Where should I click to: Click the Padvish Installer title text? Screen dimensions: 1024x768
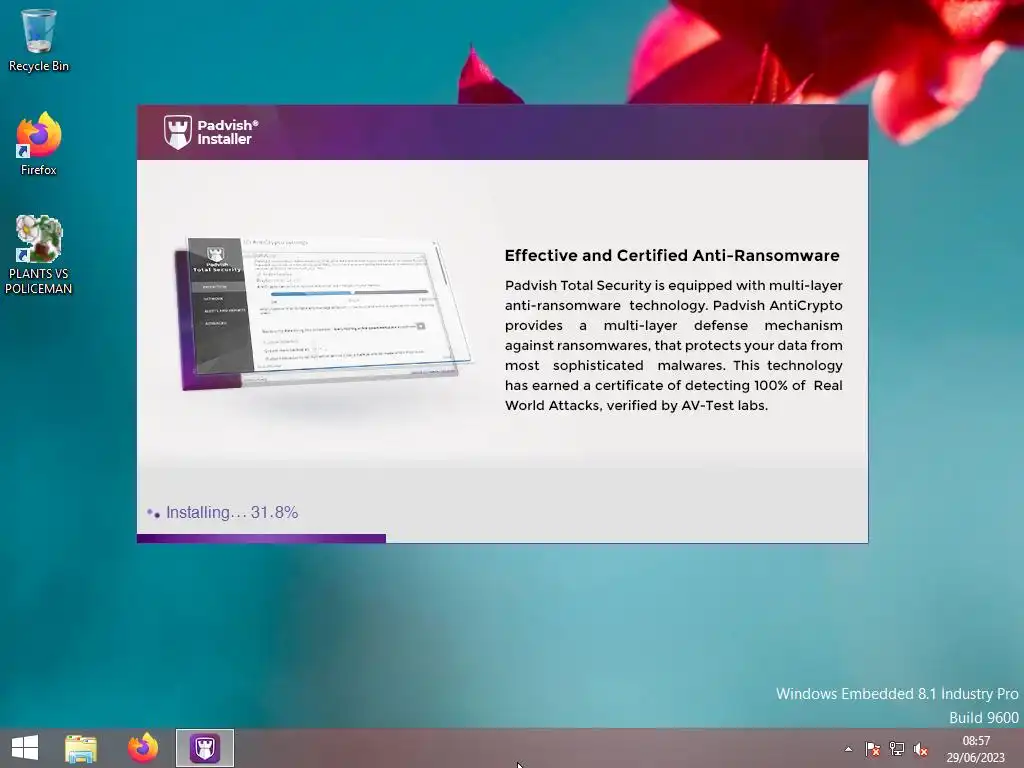[x=227, y=132]
